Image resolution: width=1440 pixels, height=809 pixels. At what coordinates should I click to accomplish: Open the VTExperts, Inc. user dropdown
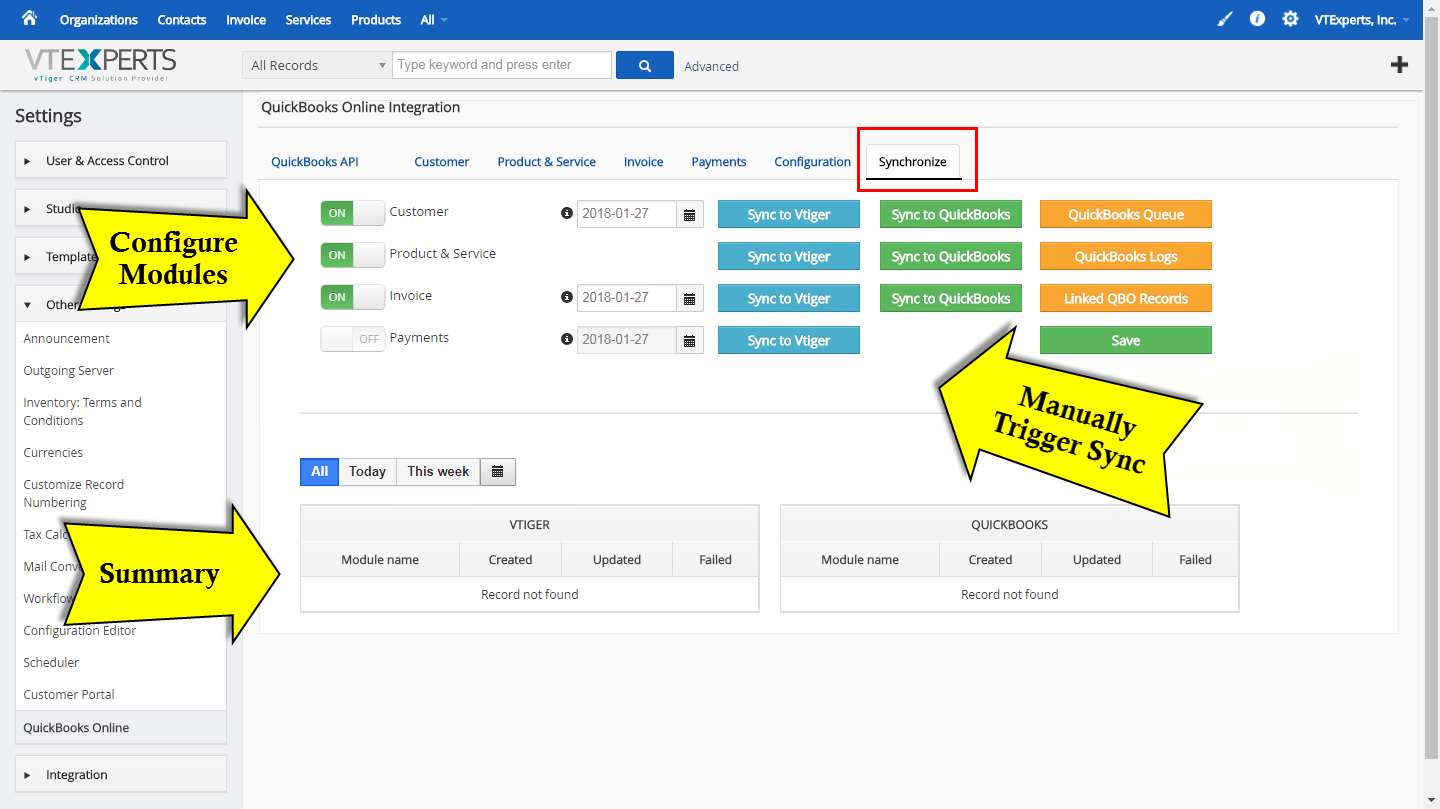coord(1362,20)
